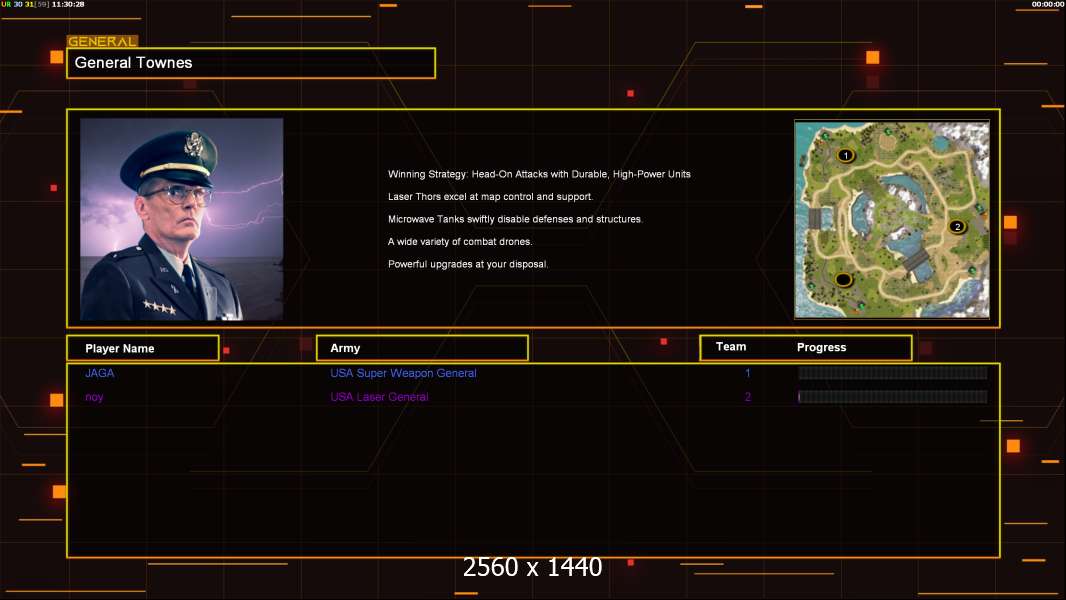1066x600 pixels.
Task: Click the empty black start marker on minimap
Action: click(843, 279)
